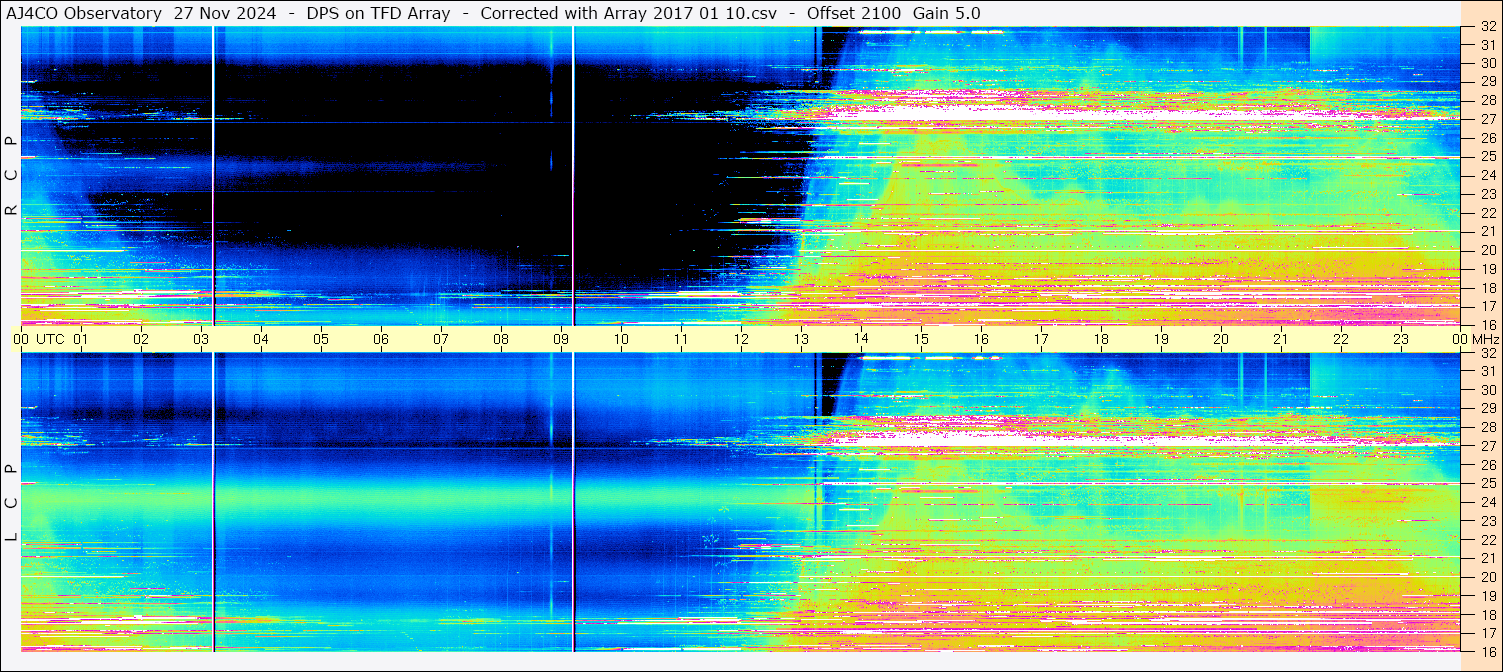Click lower panel frequency label '23'

pyautogui.click(x=1487, y=521)
